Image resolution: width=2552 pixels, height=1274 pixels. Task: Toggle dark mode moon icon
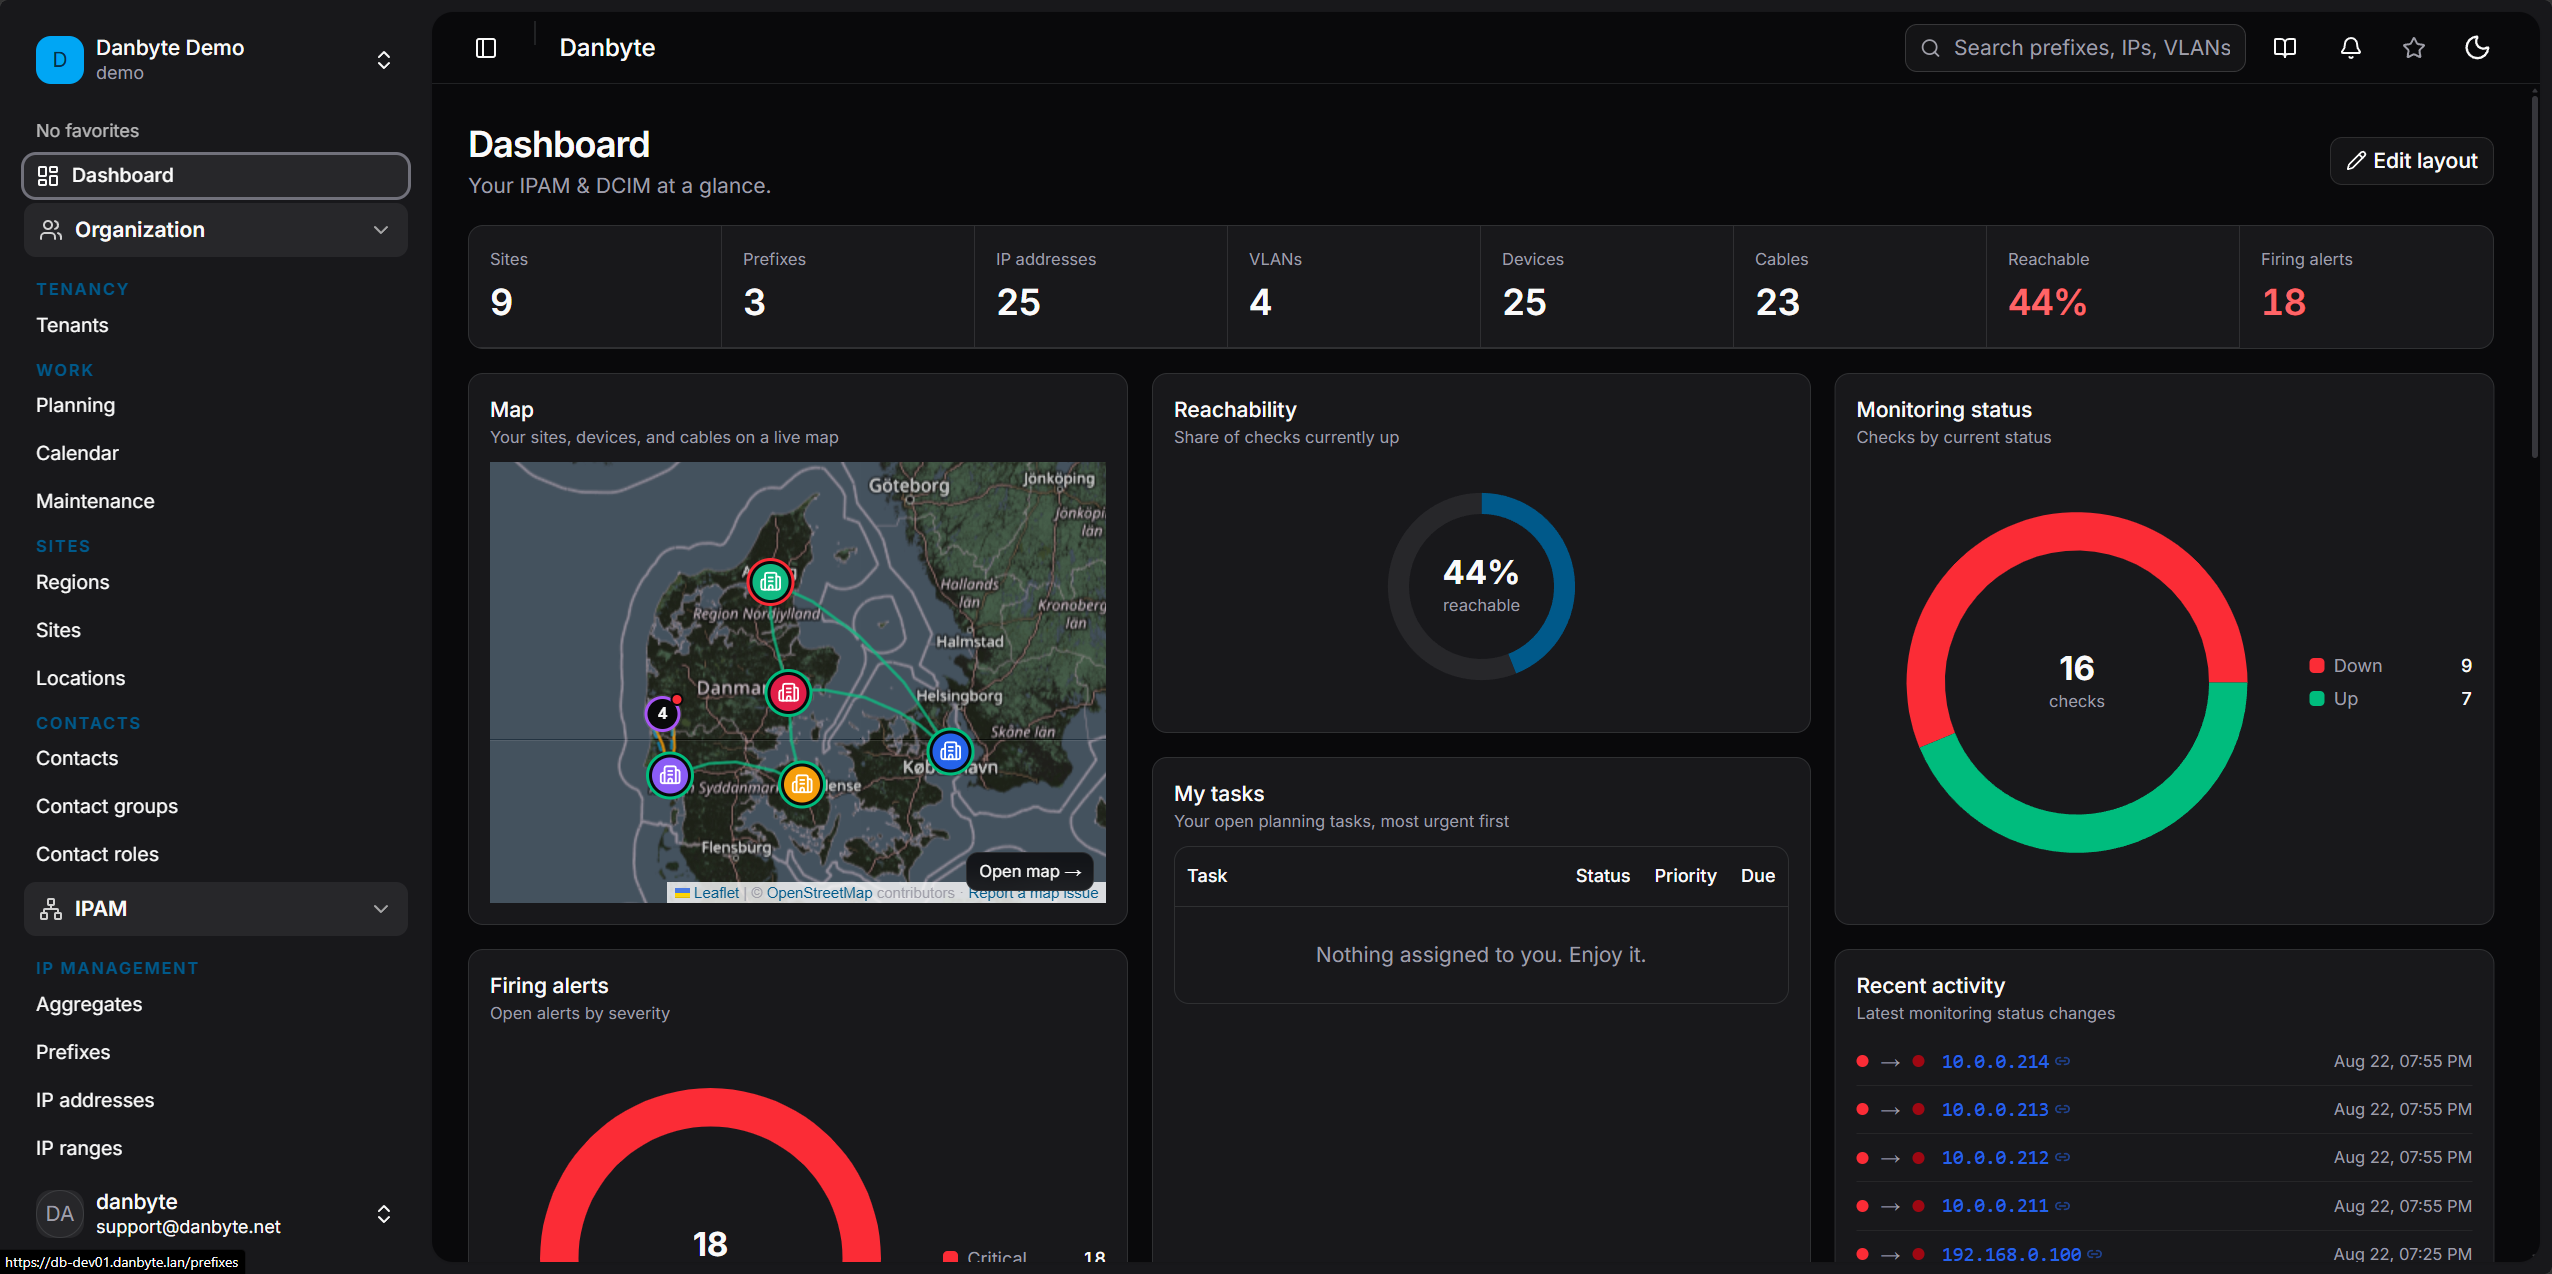point(2477,48)
